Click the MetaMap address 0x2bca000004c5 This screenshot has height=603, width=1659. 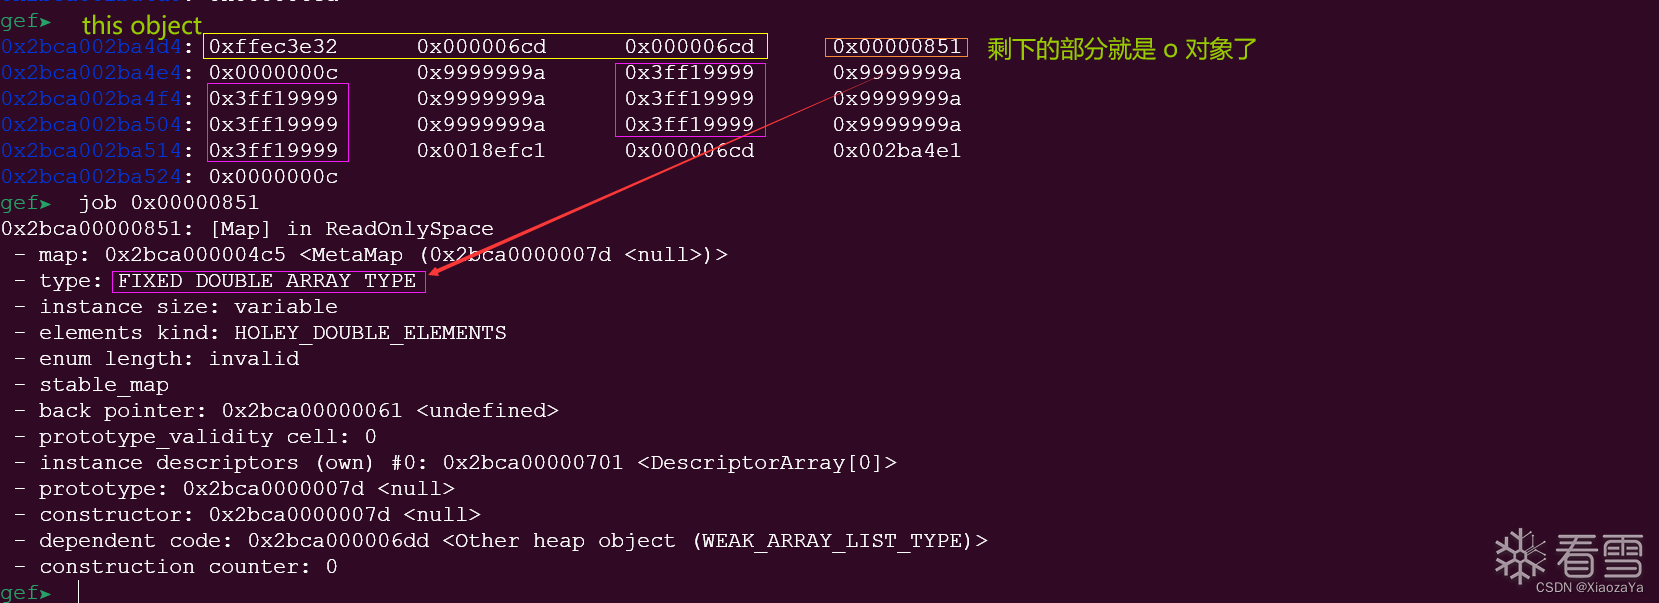pos(195,255)
